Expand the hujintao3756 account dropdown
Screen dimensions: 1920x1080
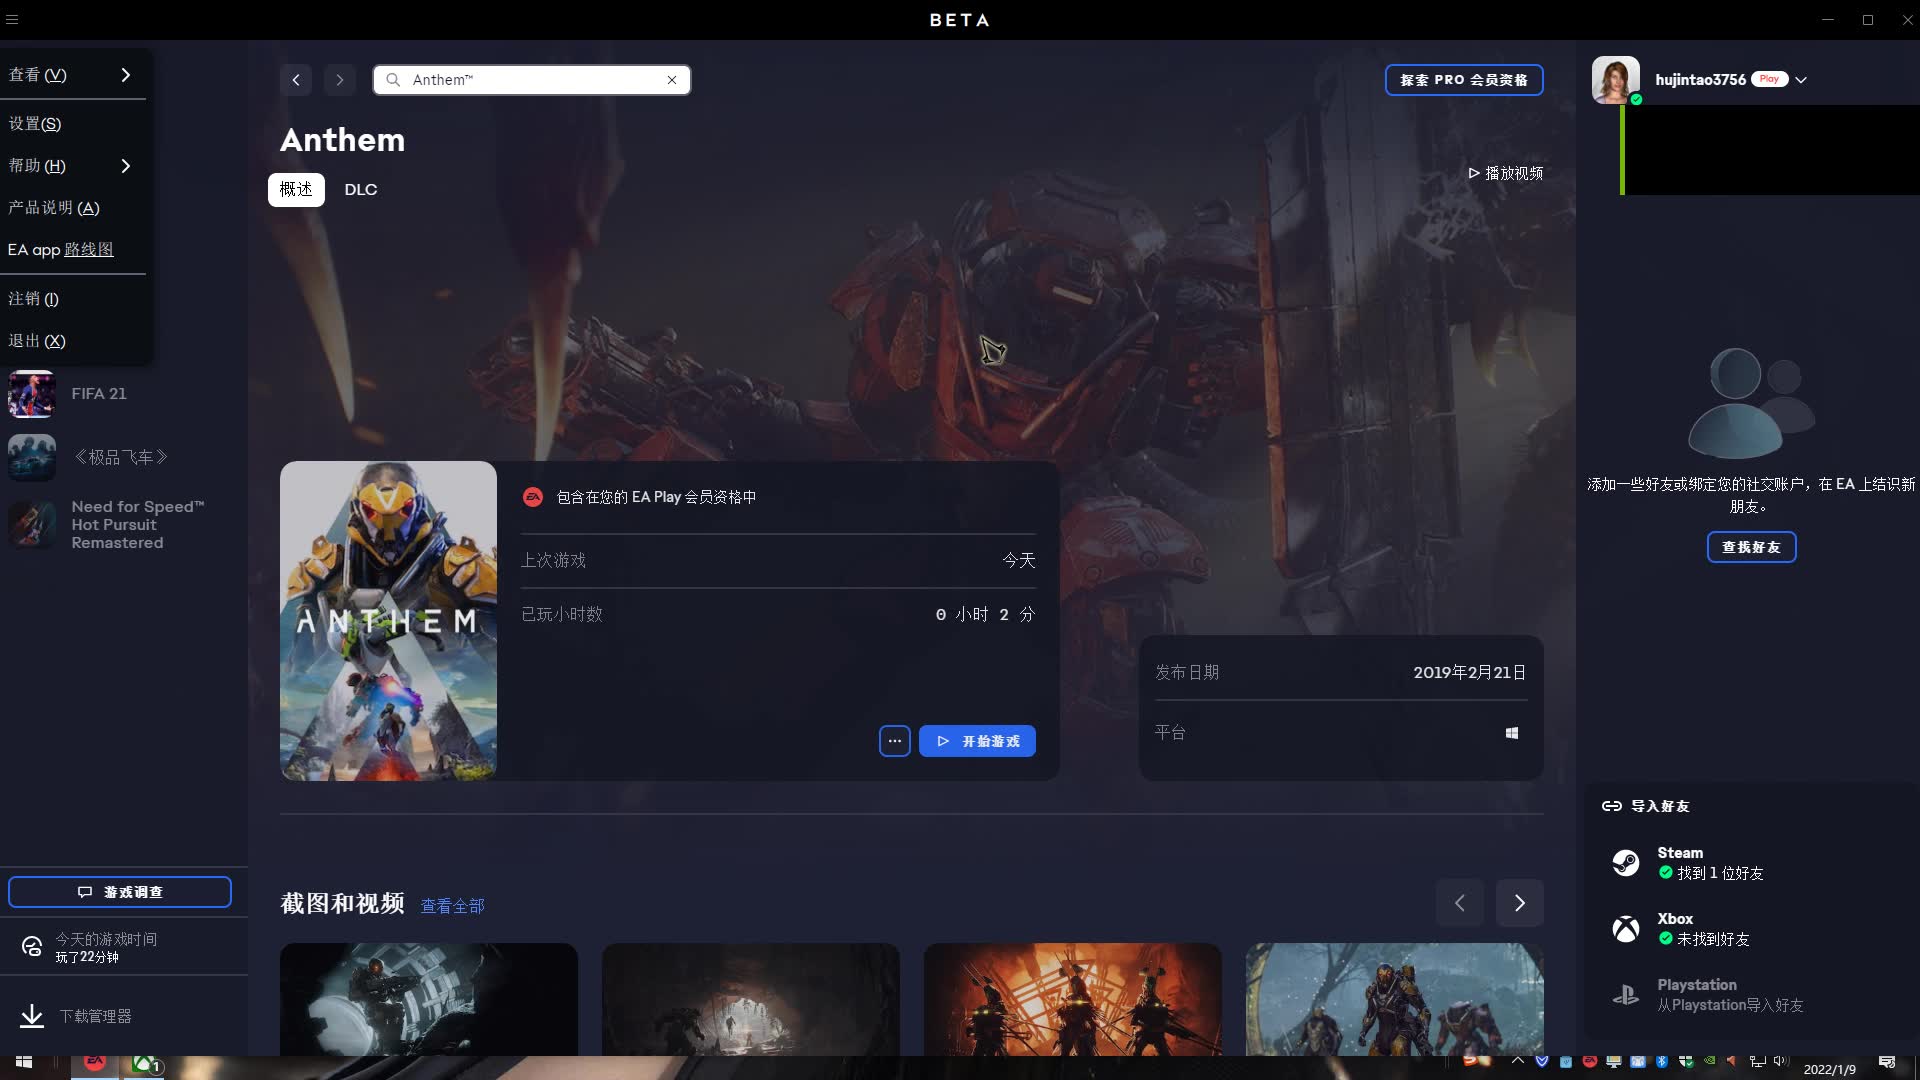[x=1801, y=80]
